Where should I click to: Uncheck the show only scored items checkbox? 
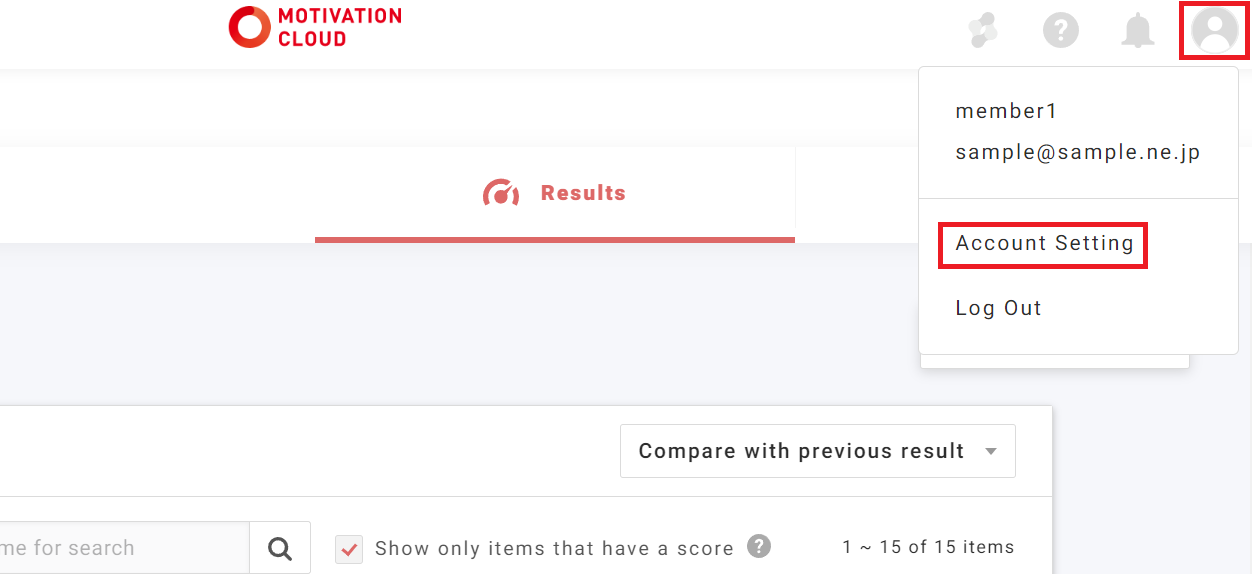(349, 549)
